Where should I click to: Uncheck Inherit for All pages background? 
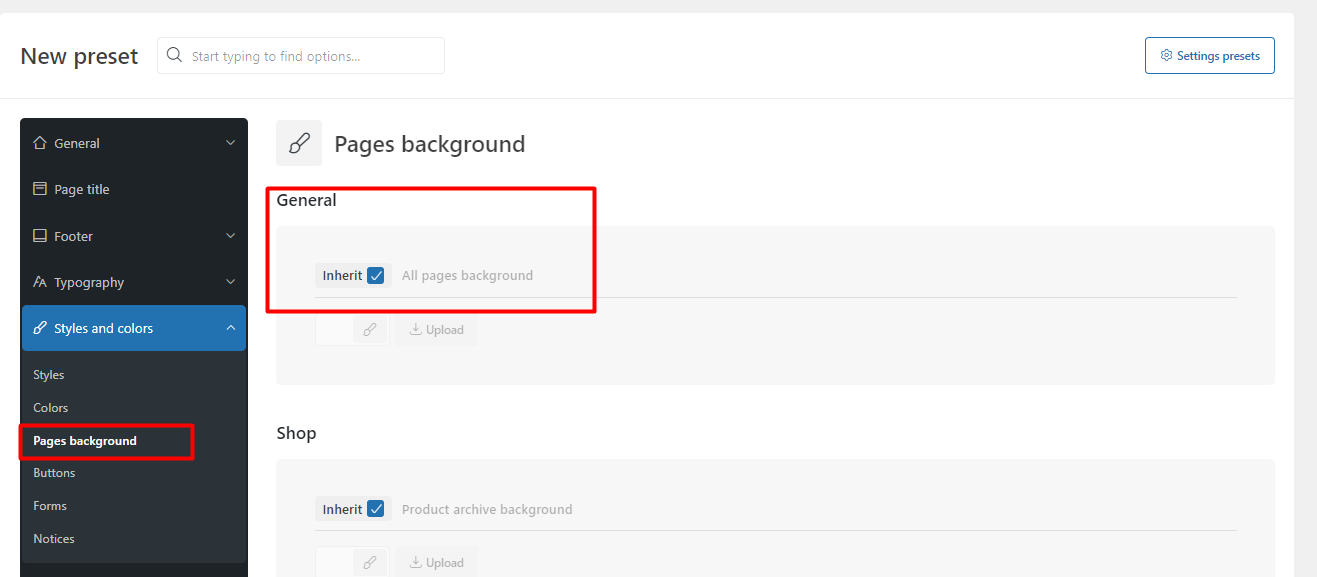[x=376, y=275]
